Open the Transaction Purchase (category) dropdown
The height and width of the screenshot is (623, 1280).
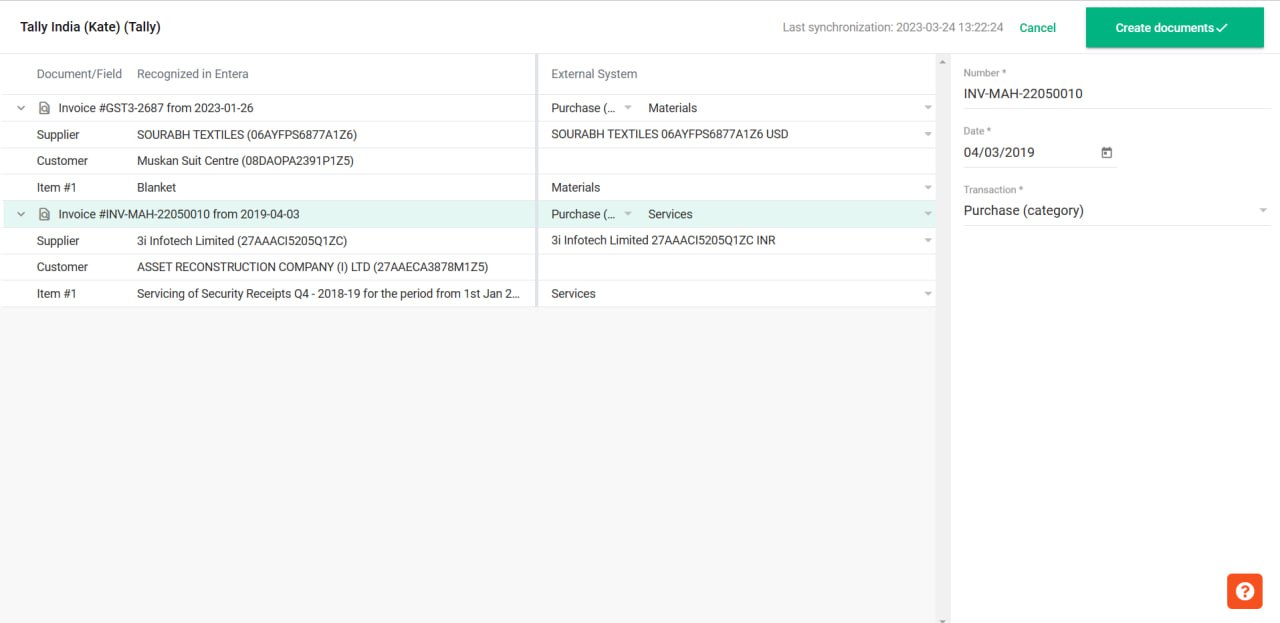tap(1116, 211)
